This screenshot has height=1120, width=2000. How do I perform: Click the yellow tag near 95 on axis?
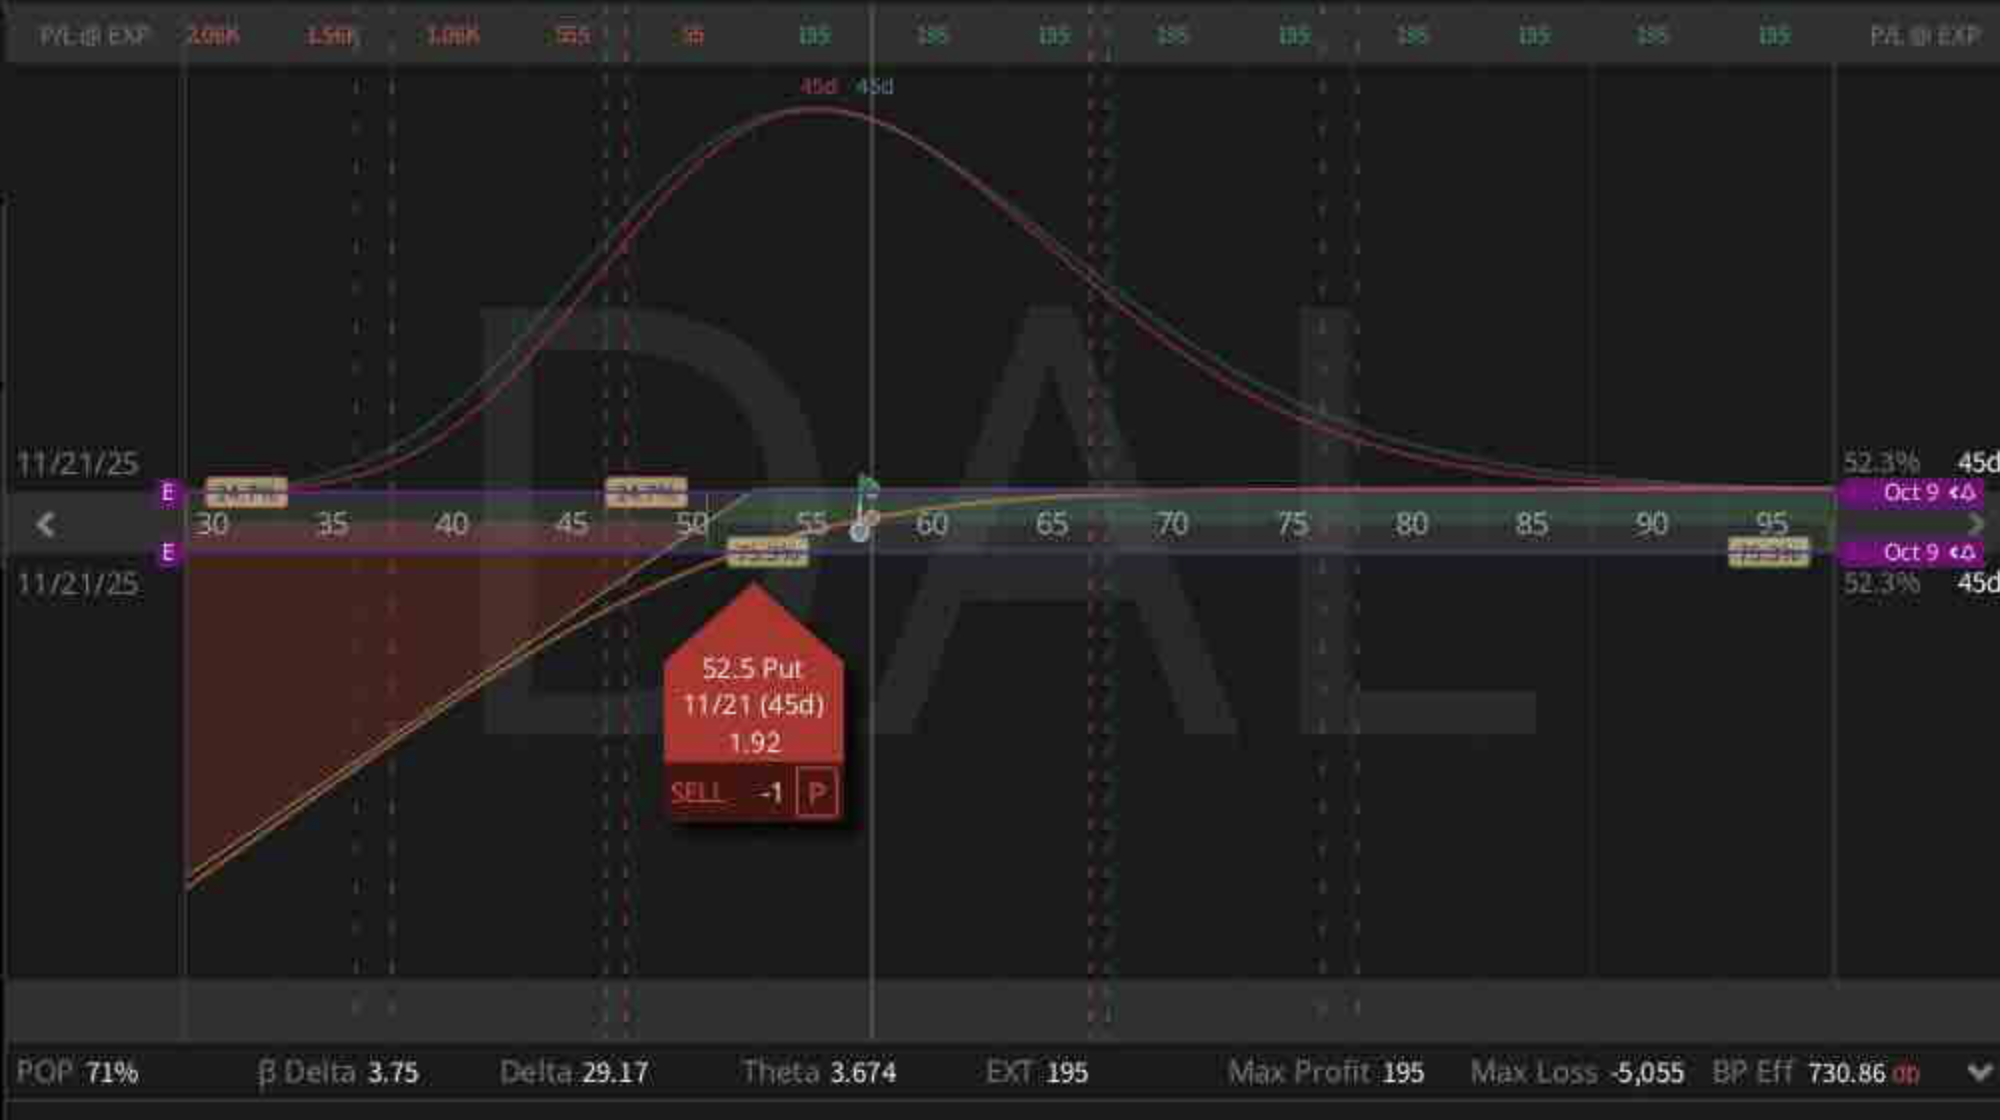pos(1768,552)
